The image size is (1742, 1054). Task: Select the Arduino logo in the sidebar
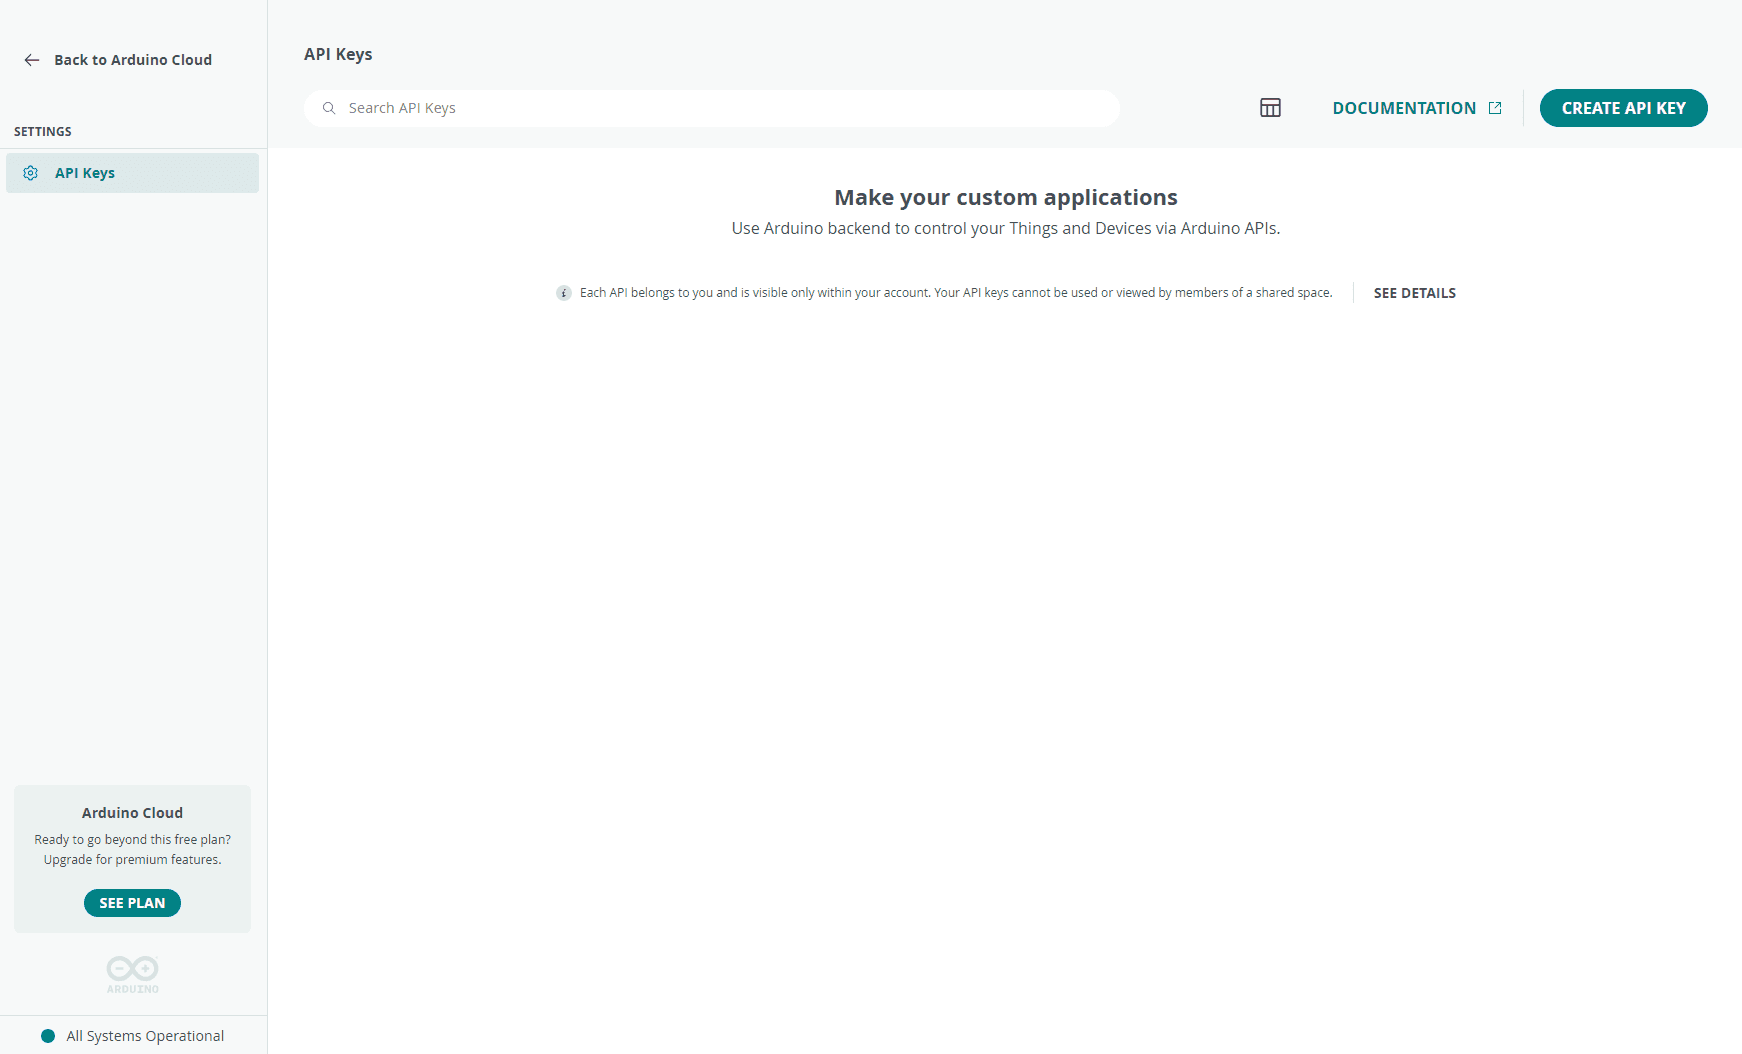coord(131,974)
